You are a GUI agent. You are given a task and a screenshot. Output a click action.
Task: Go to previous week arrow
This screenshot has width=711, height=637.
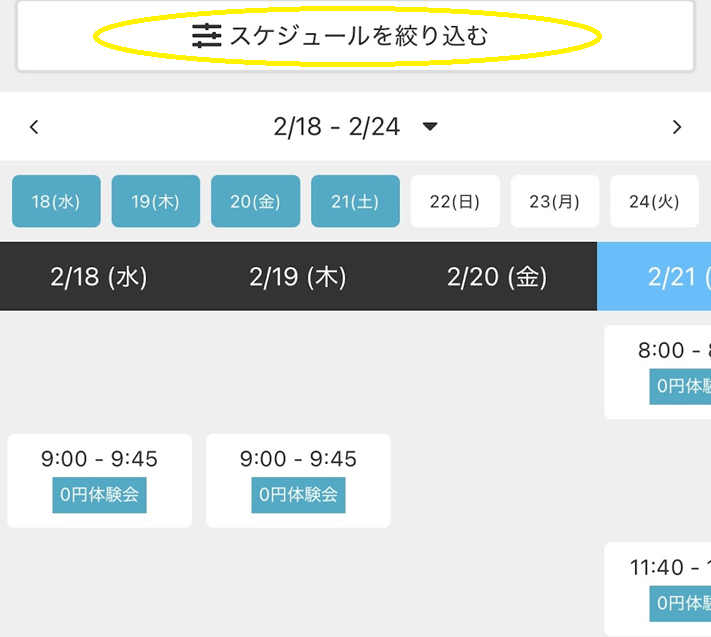34,127
